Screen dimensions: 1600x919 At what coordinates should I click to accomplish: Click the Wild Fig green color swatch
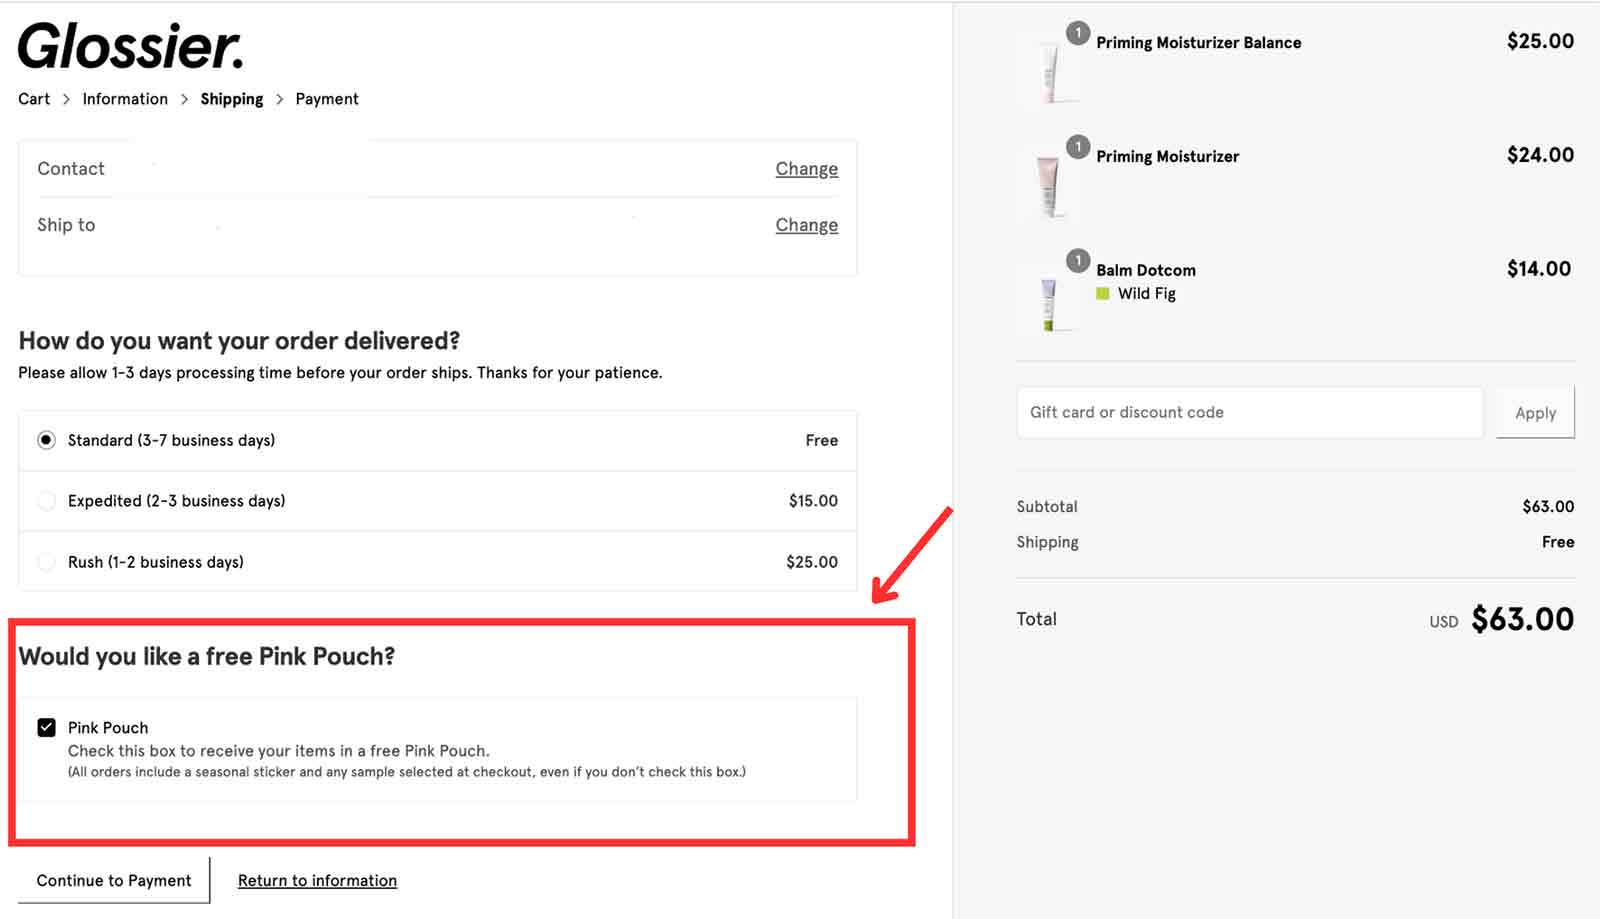1103,294
